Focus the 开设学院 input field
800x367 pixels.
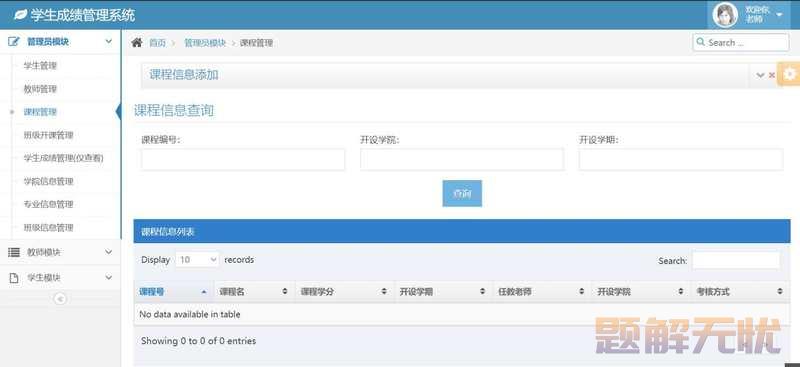coord(462,160)
